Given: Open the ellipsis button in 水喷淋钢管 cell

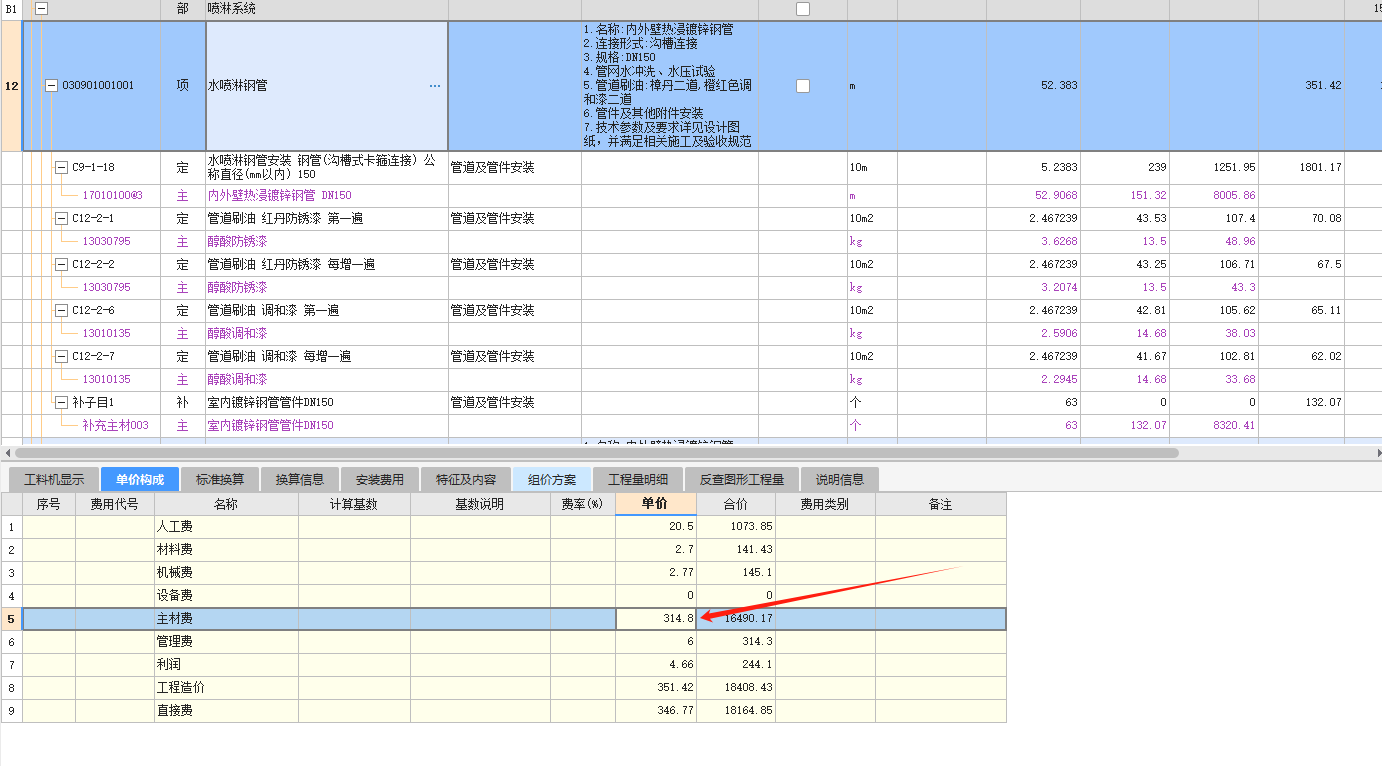Looking at the screenshot, I should click(435, 86).
